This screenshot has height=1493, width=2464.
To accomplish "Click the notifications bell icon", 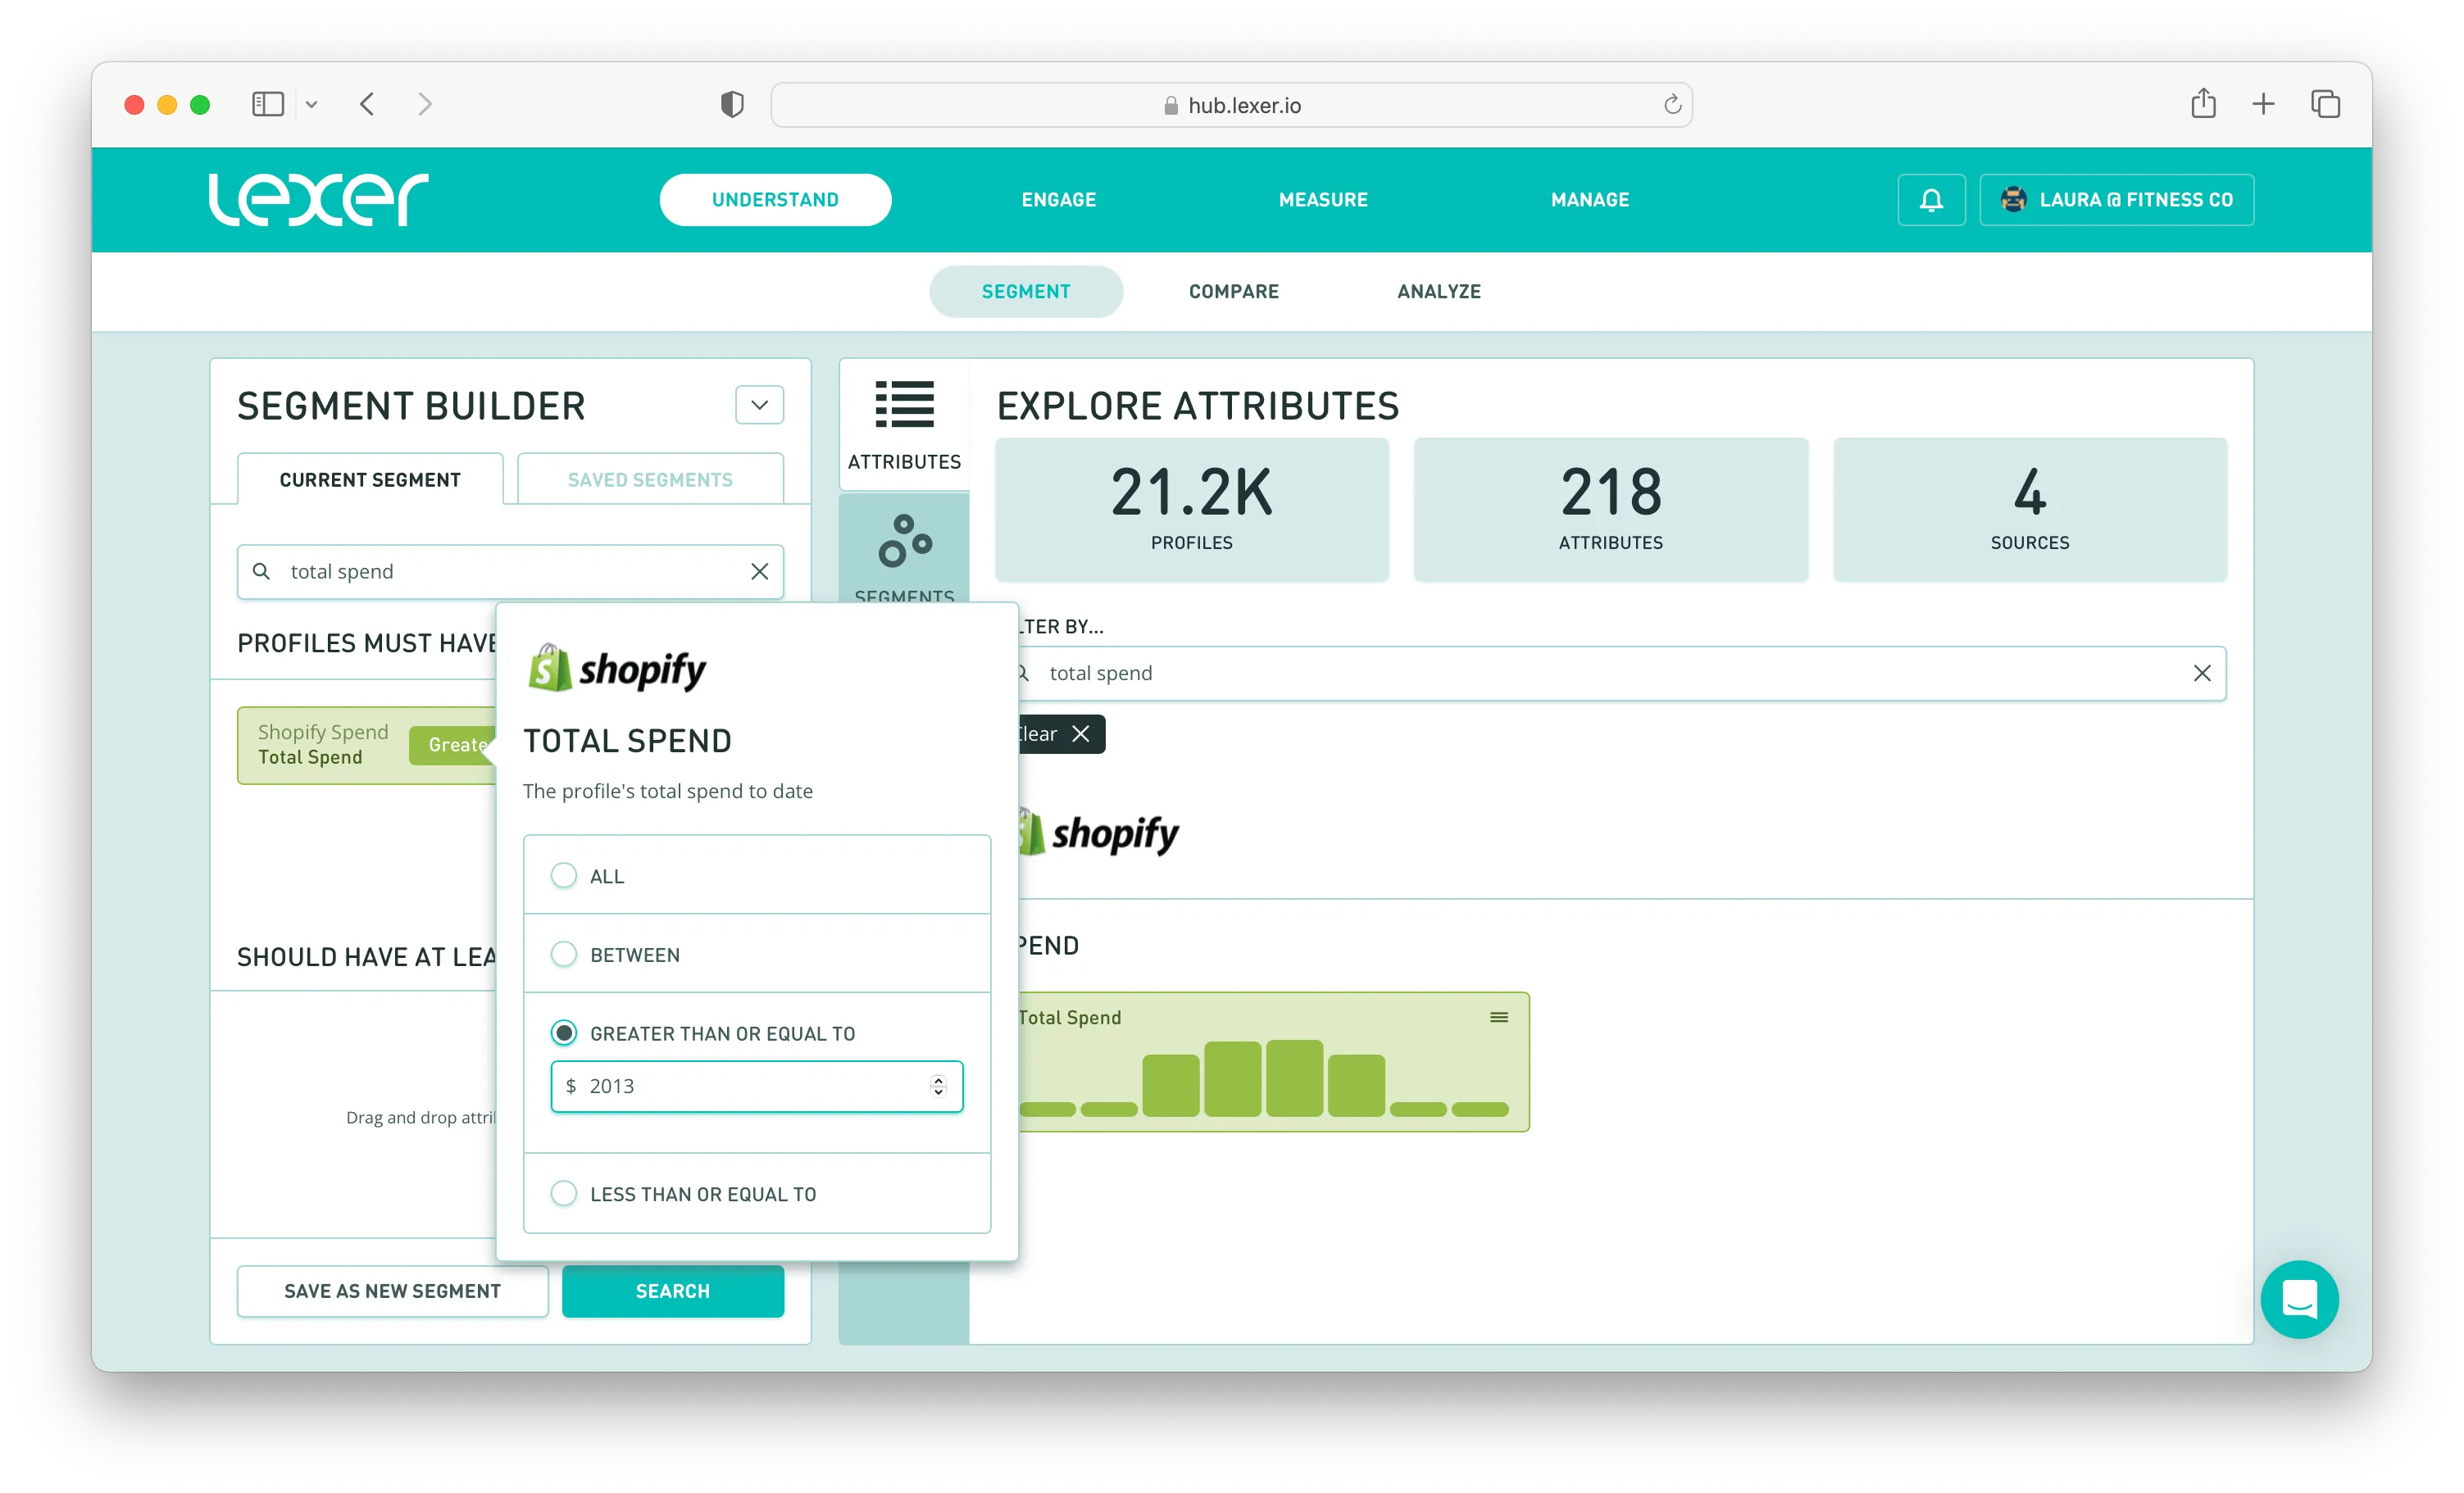I will [x=1930, y=200].
